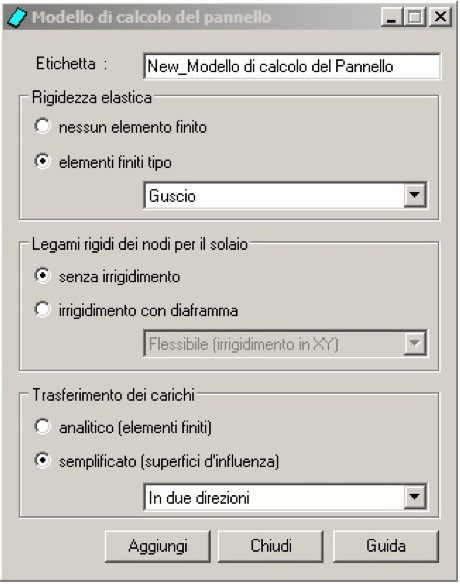Click the dialog title bar text
Image resolution: width=460 pixels, height=584 pixels.
pyautogui.click(x=152, y=17)
